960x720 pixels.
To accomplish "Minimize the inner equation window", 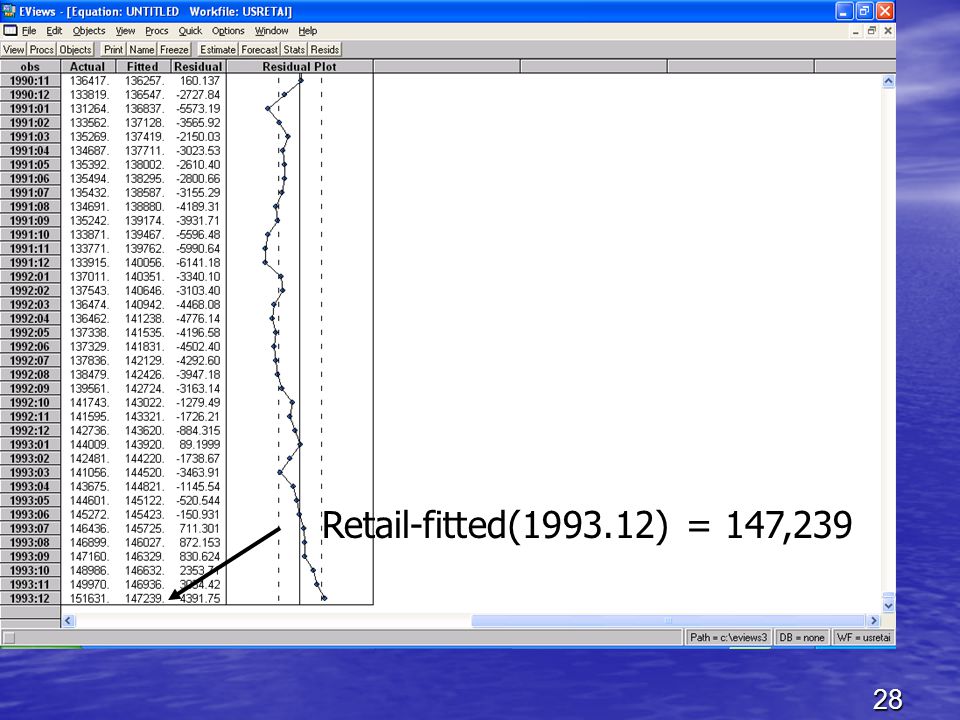I will coord(855,31).
